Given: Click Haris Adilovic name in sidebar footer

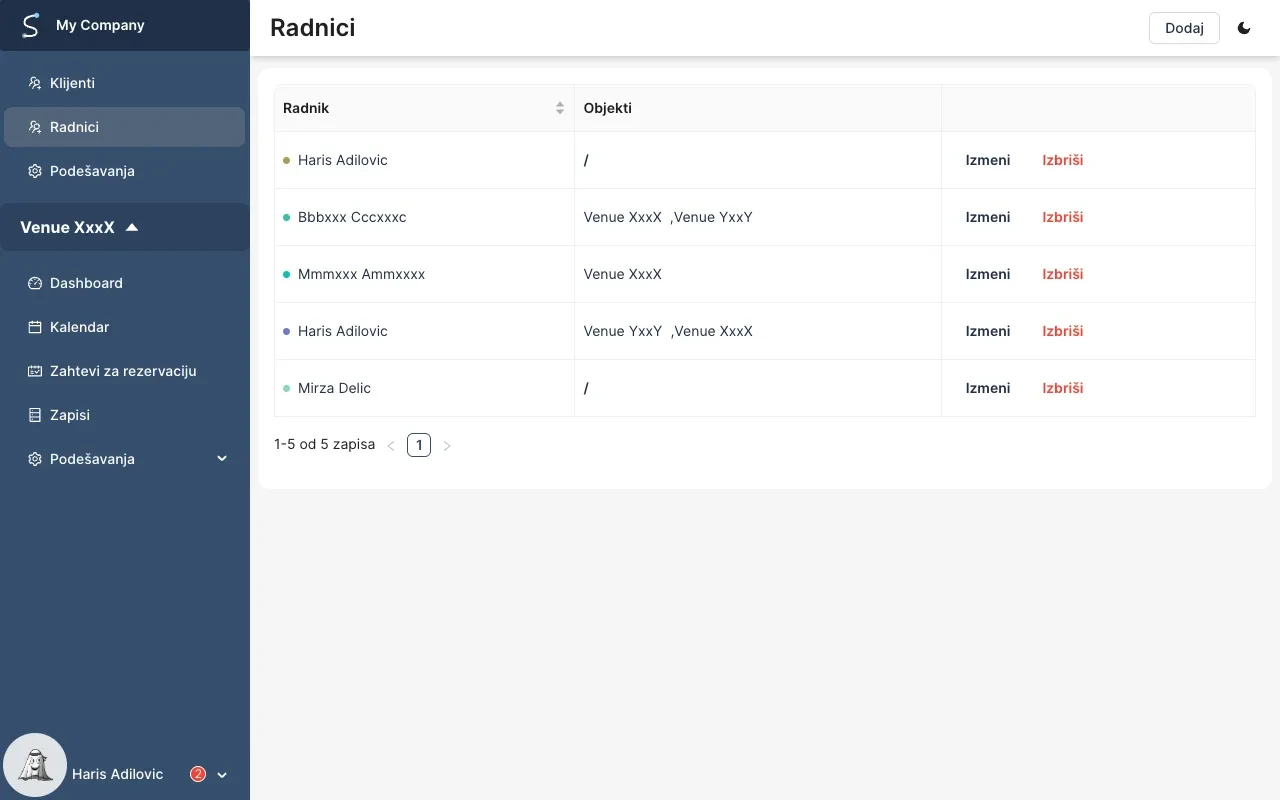Looking at the screenshot, I should click(117, 774).
